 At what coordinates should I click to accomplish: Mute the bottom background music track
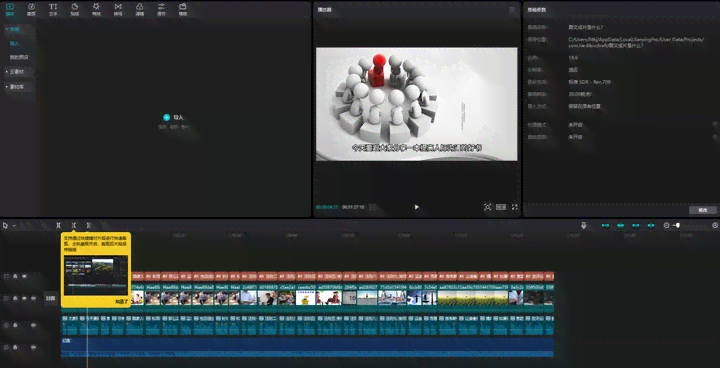34,347
